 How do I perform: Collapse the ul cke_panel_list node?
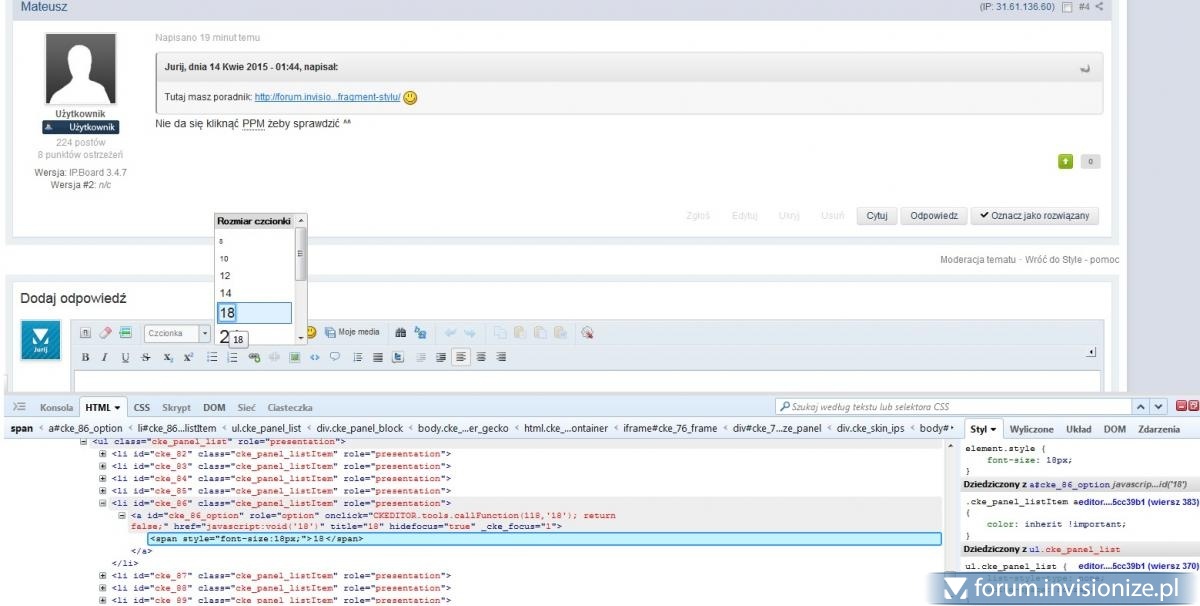(x=85, y=441)
